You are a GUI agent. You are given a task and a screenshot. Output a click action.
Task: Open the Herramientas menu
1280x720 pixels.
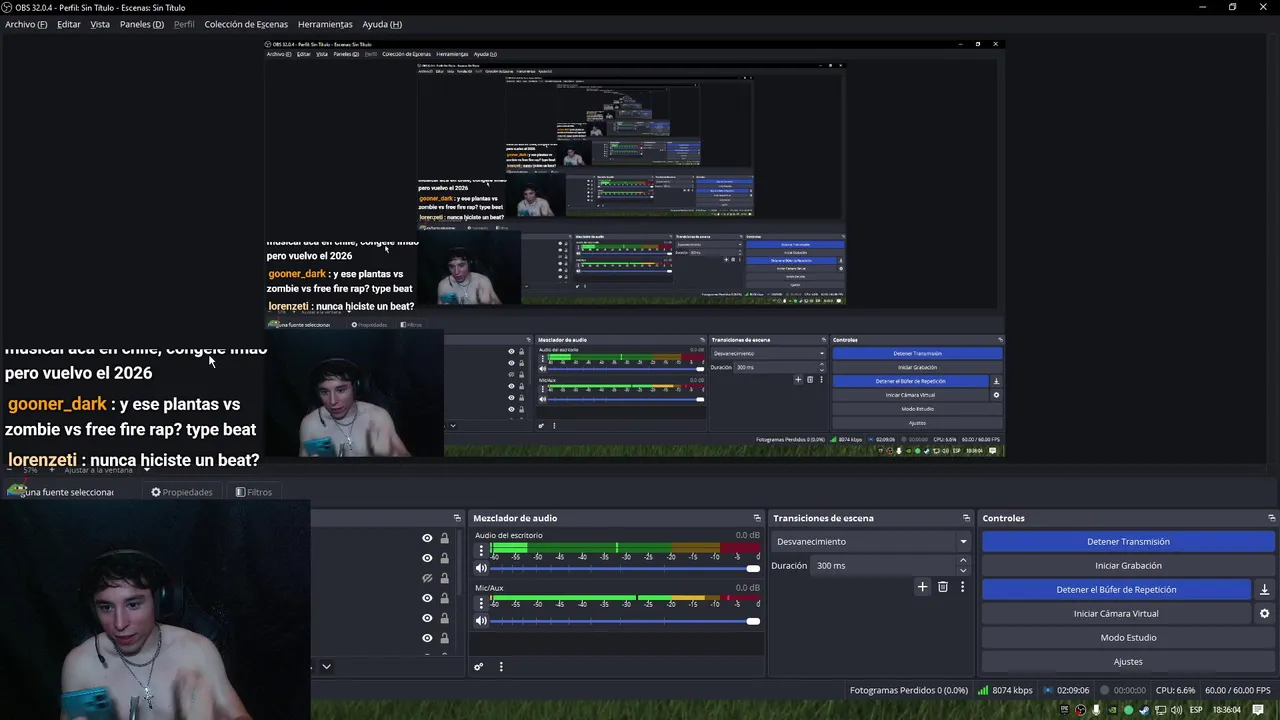click(x=325, y=24)
